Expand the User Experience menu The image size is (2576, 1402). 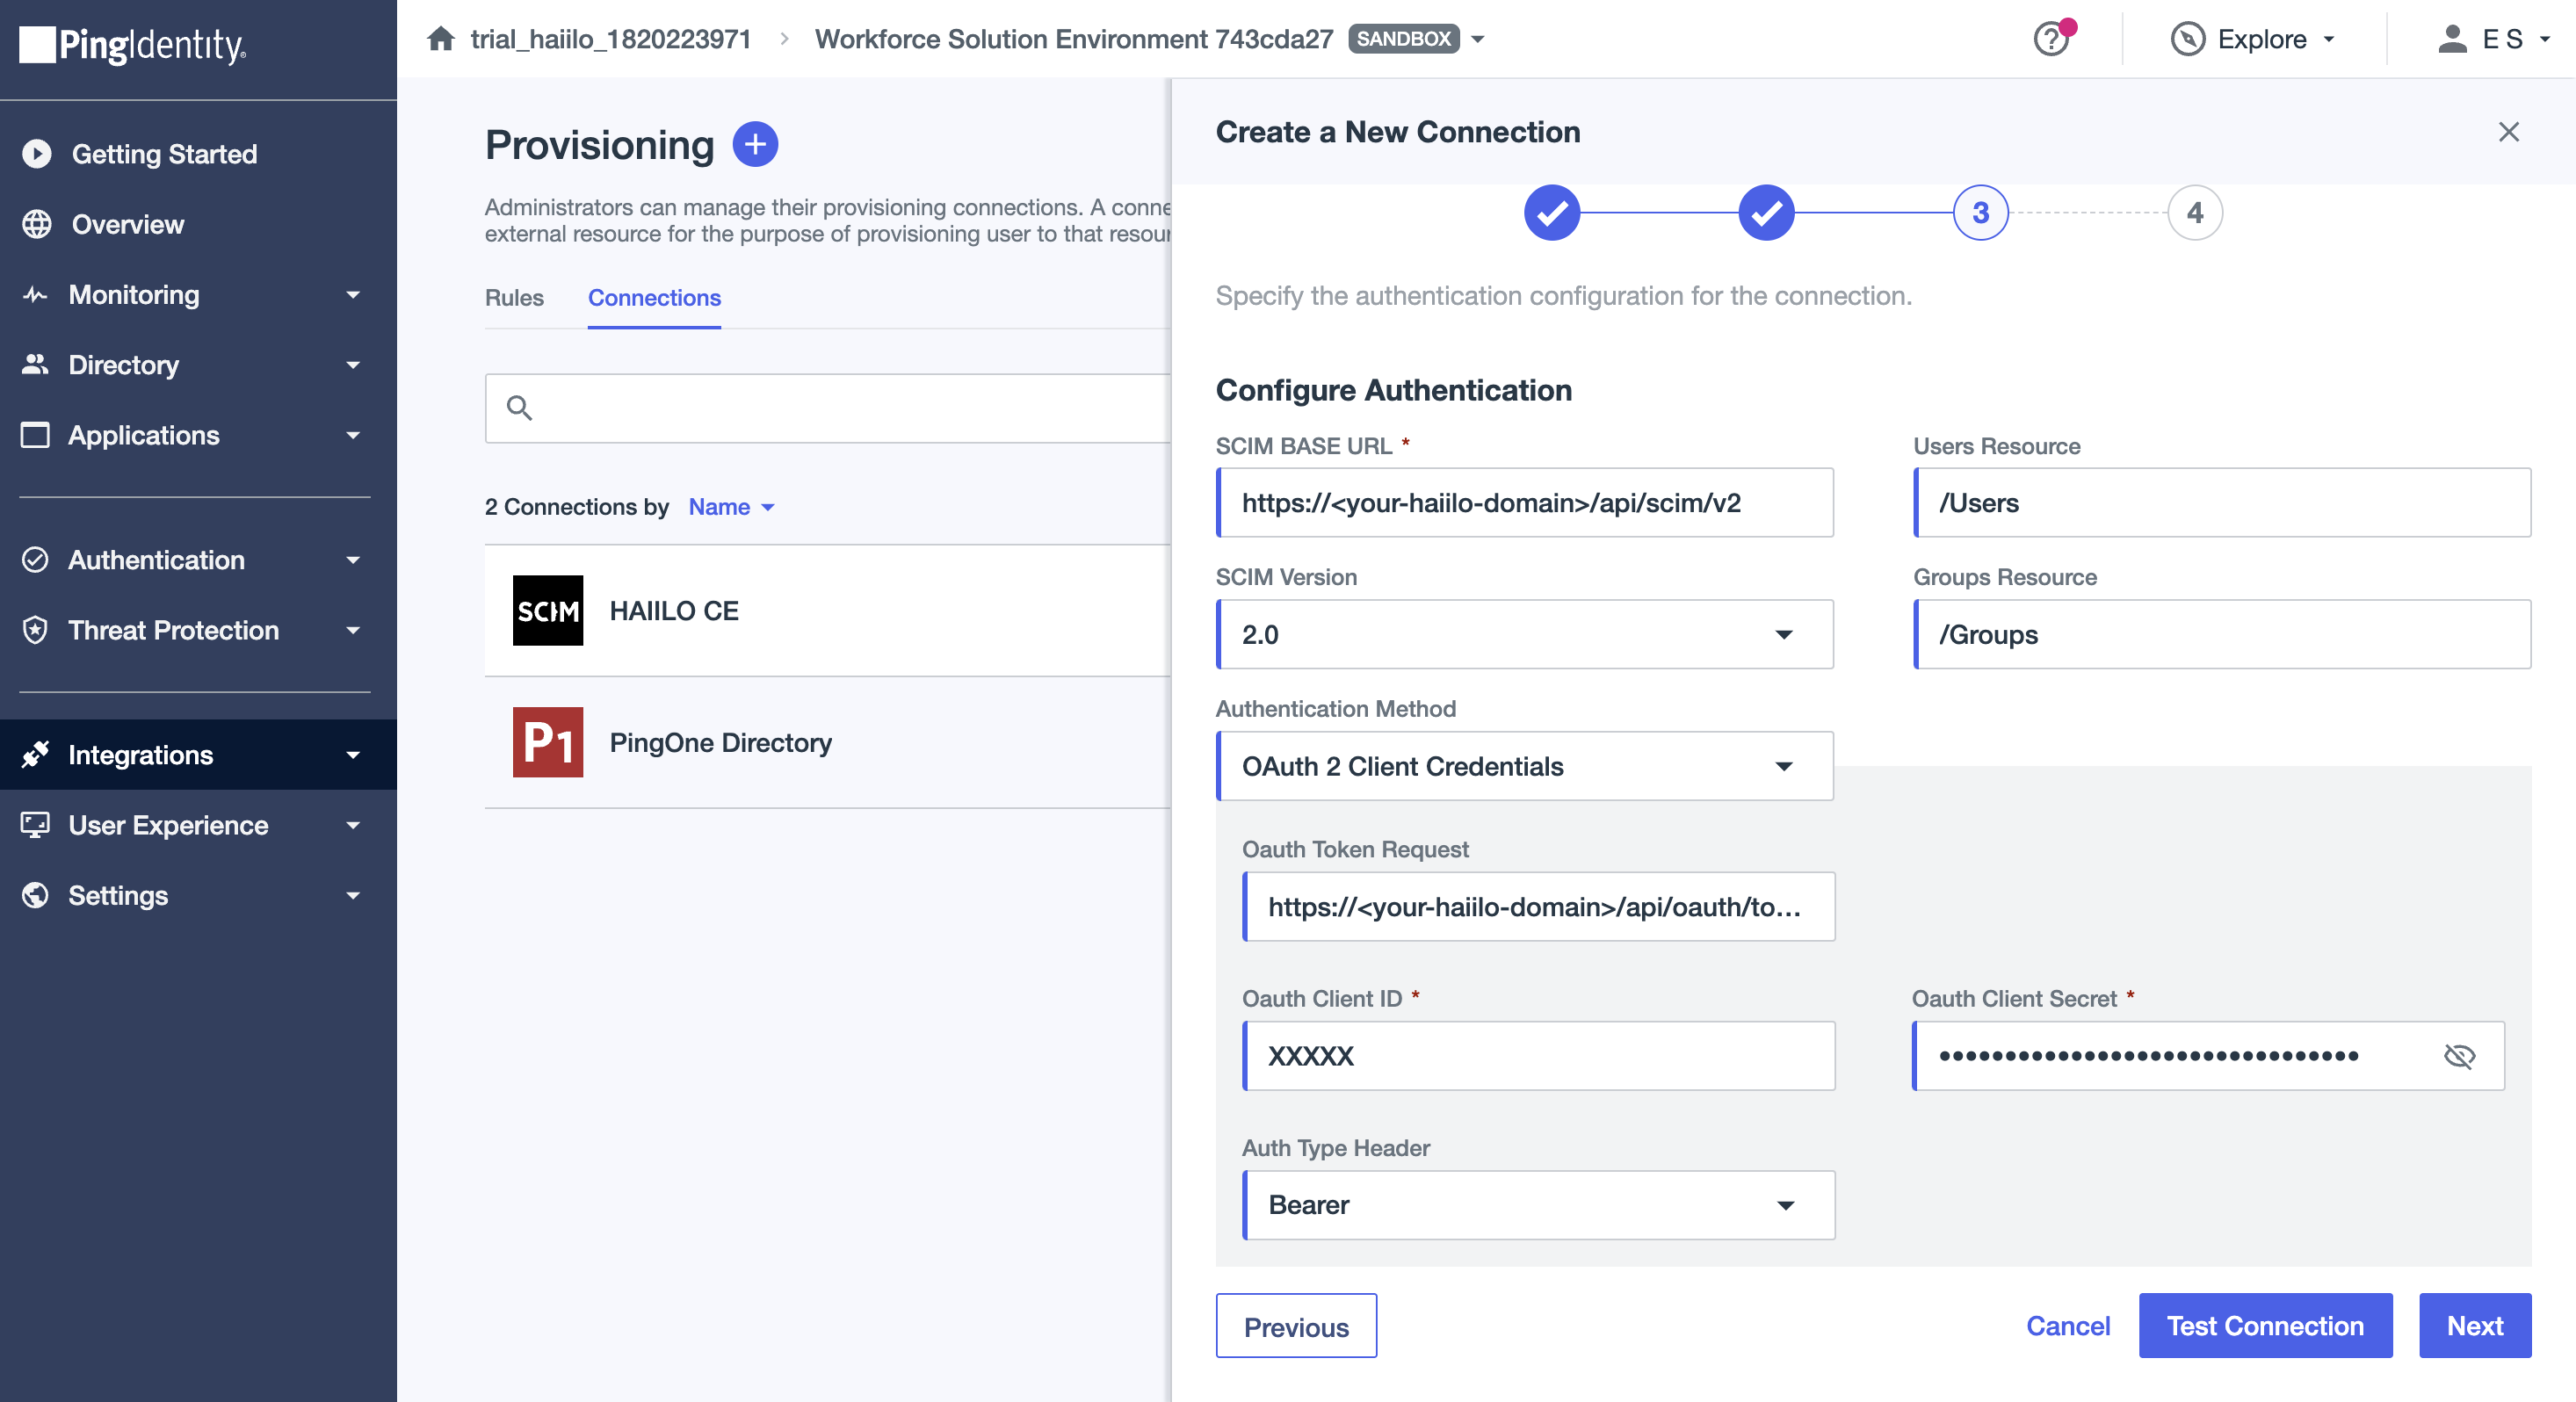click(353, 825)
